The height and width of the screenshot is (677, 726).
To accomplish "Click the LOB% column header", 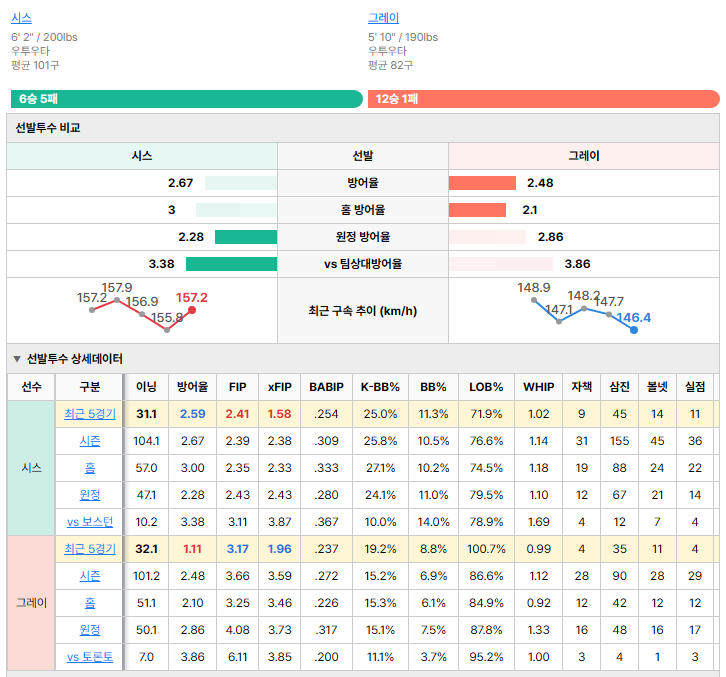I will (486, 387).
